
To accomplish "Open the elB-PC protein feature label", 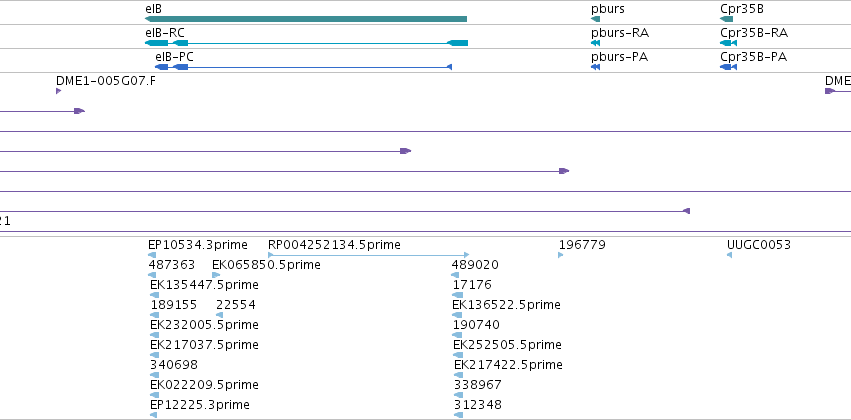I will [x=174, y=56].
